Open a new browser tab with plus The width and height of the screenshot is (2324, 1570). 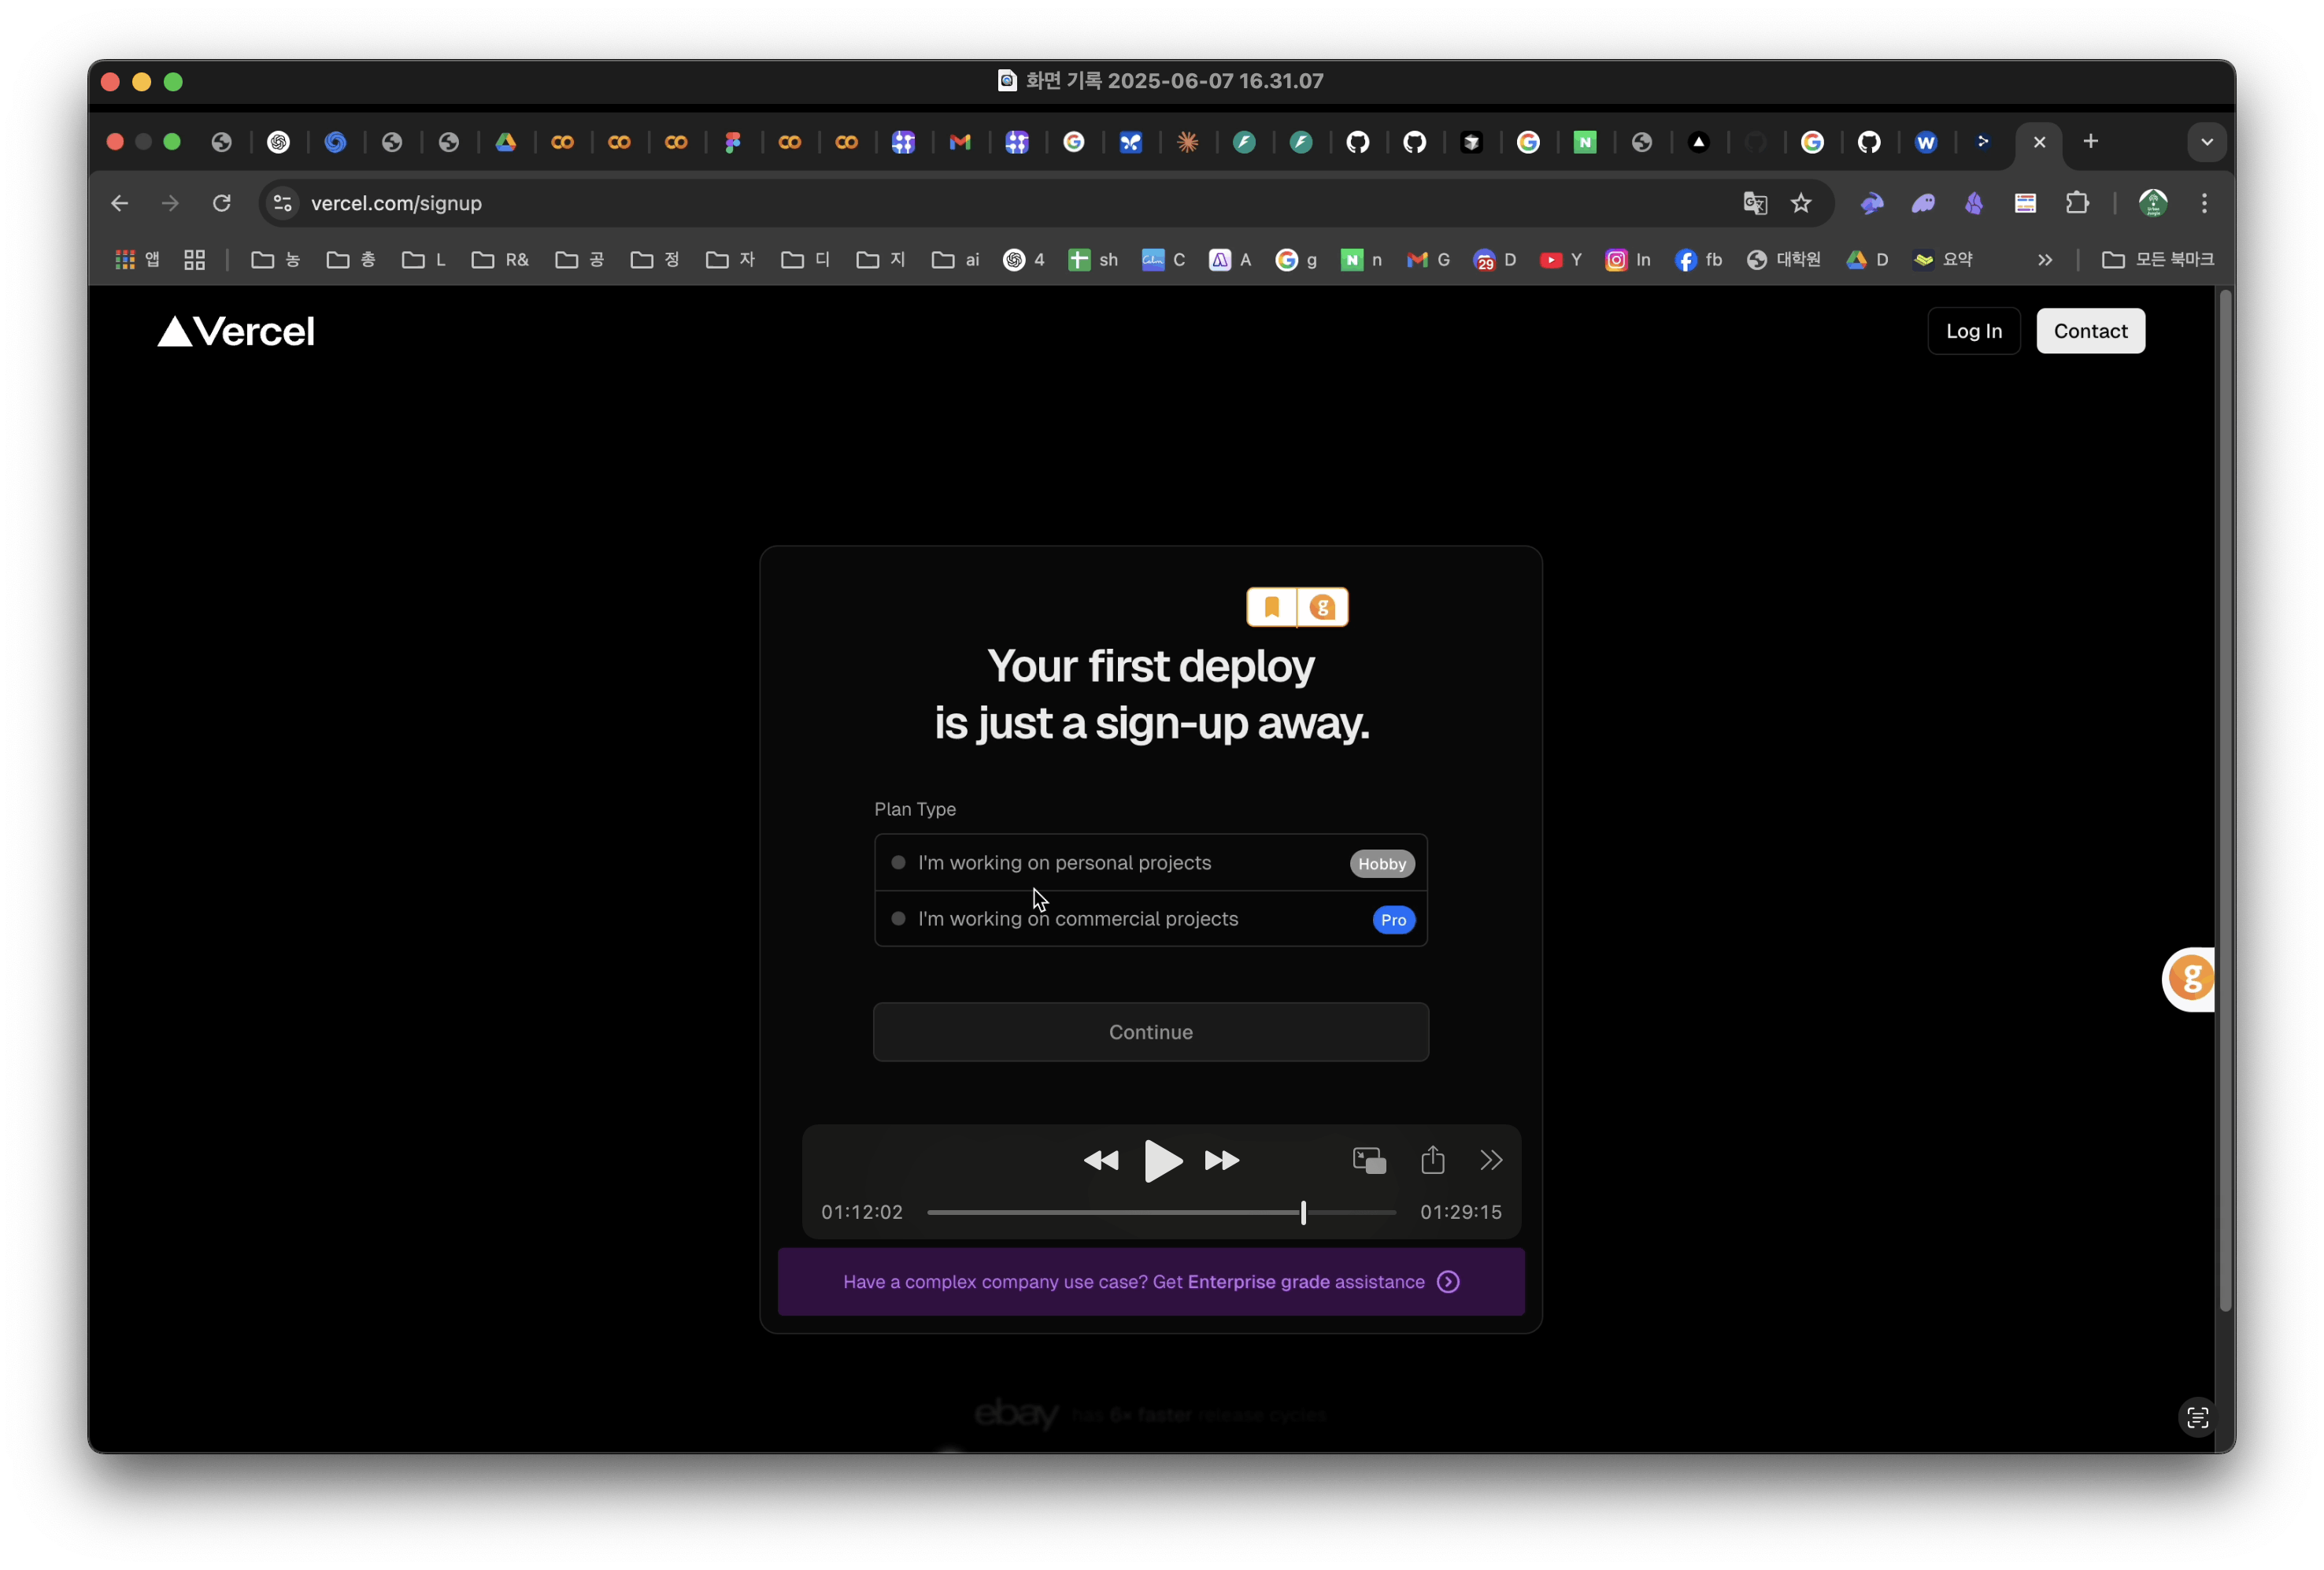tap(2090, 141)
